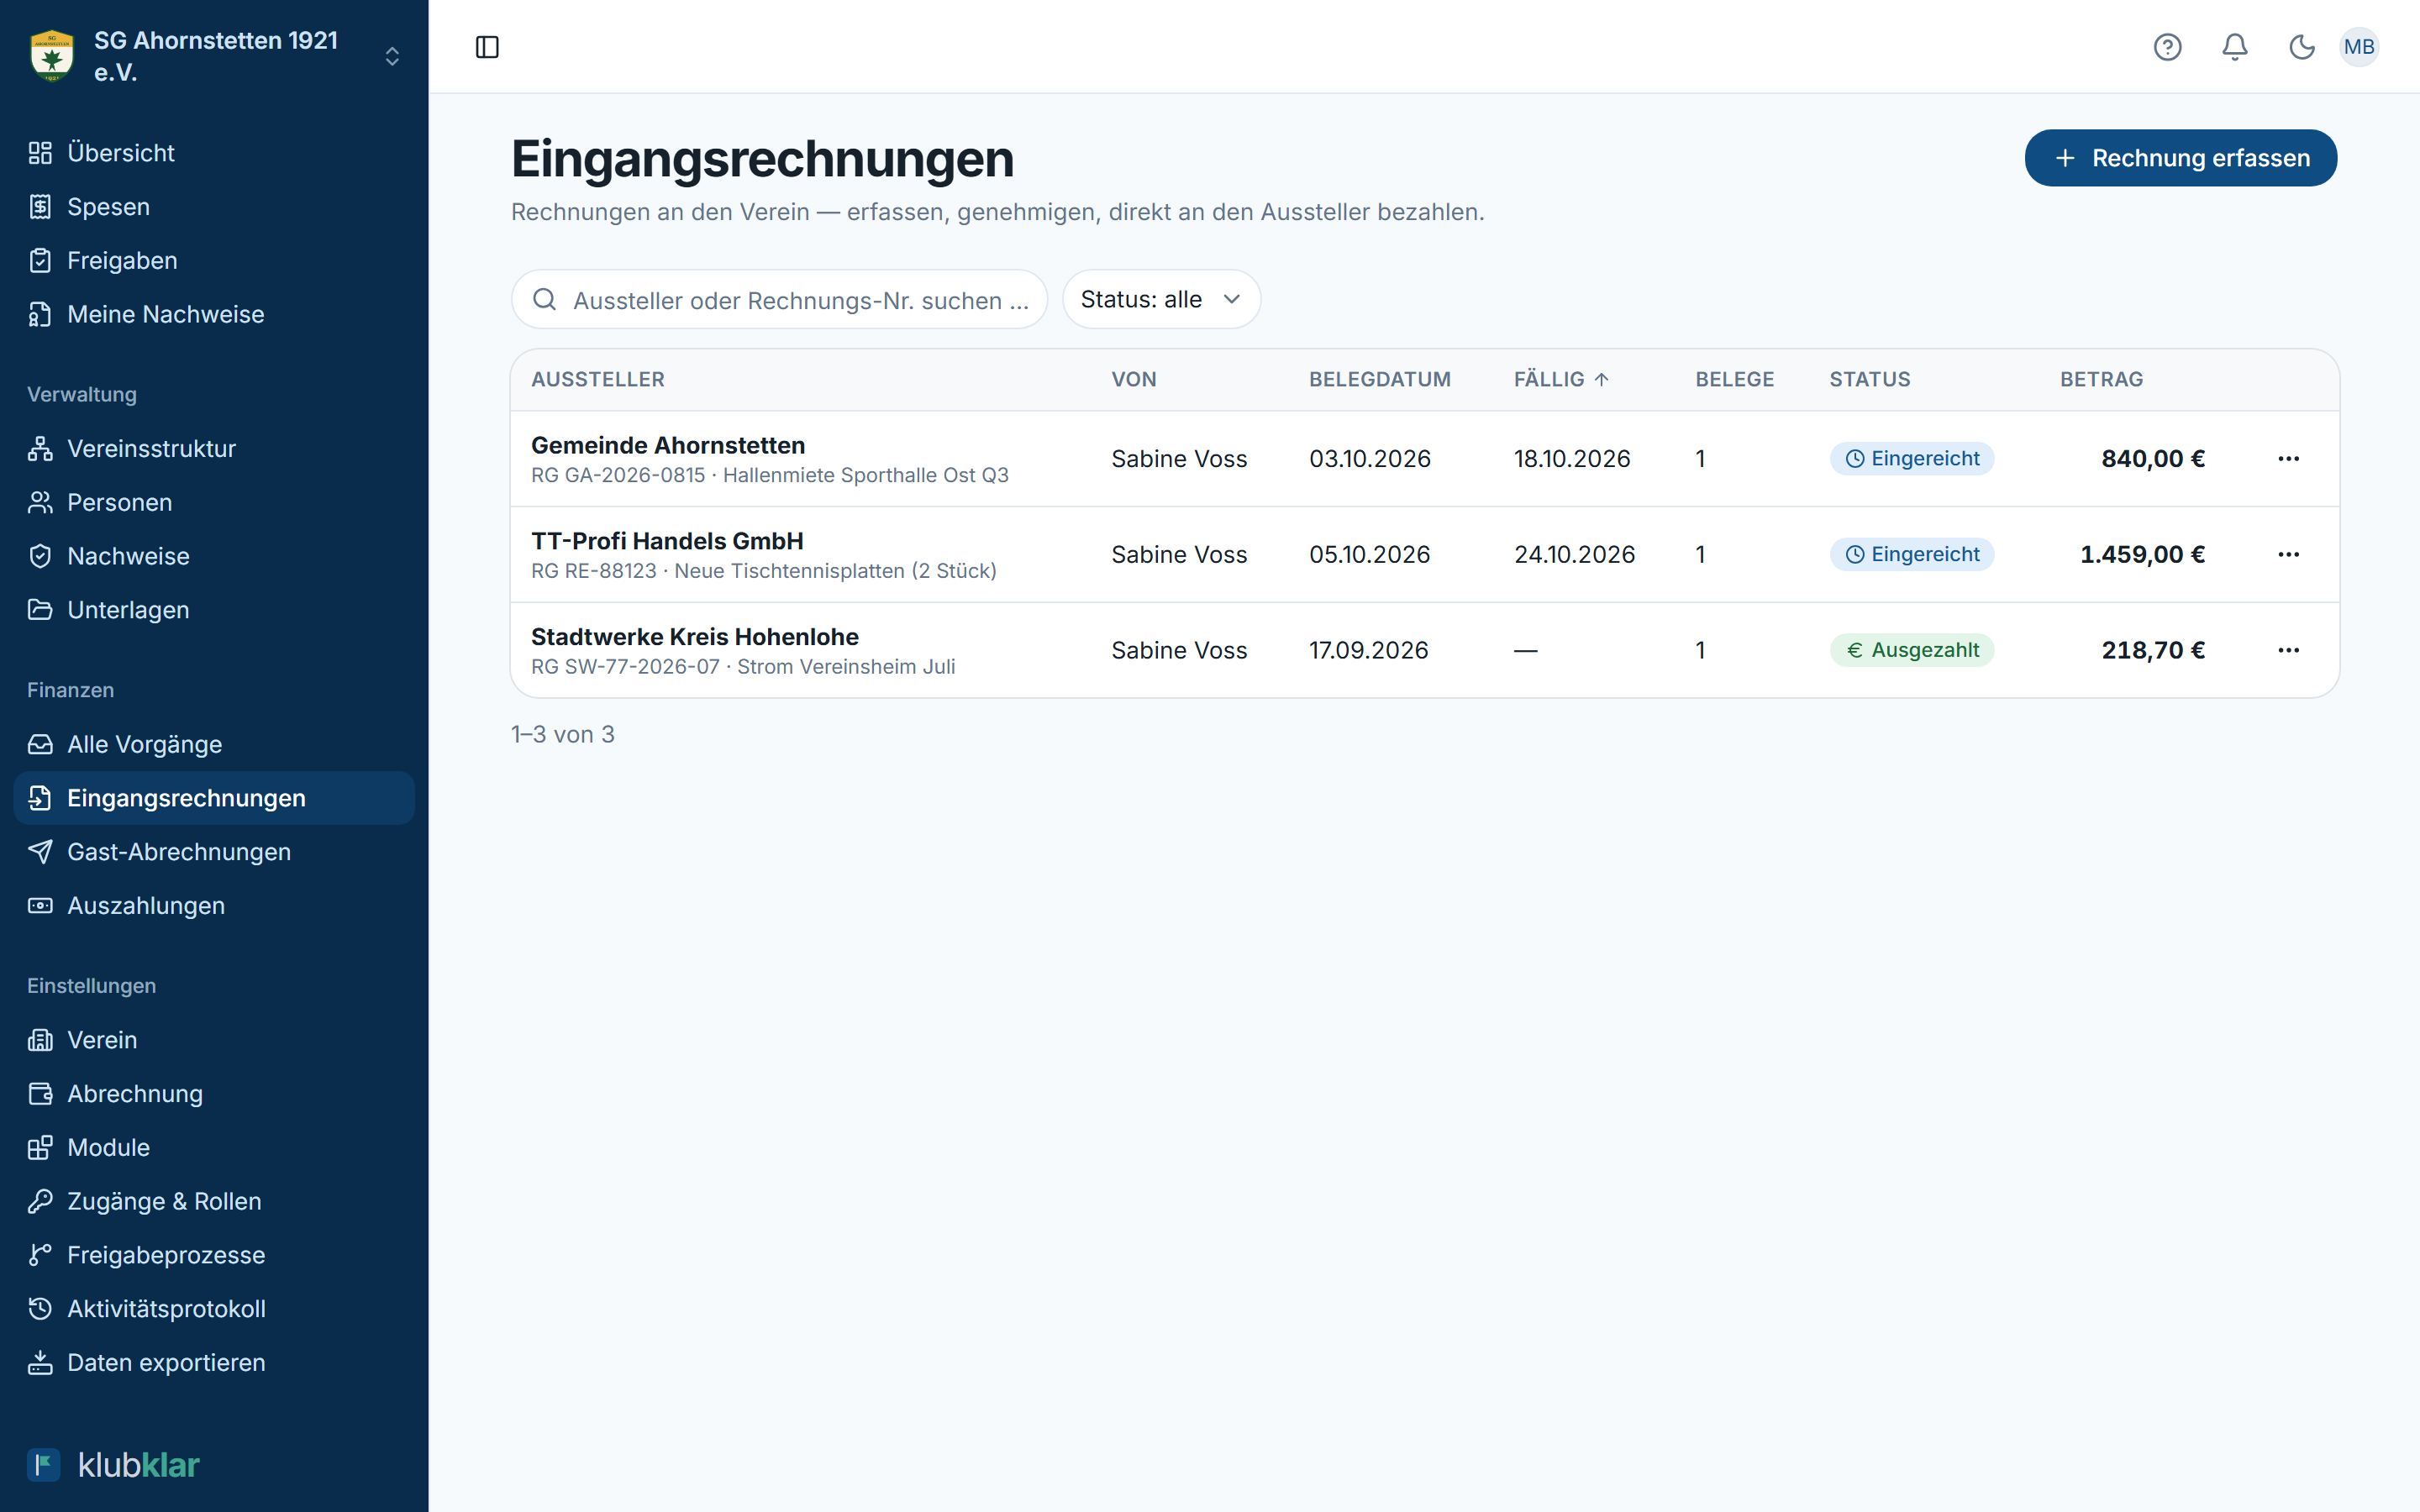2420x1512 pixels.
Task: Click the Personen users icon
Action: (x=40, y=503)
